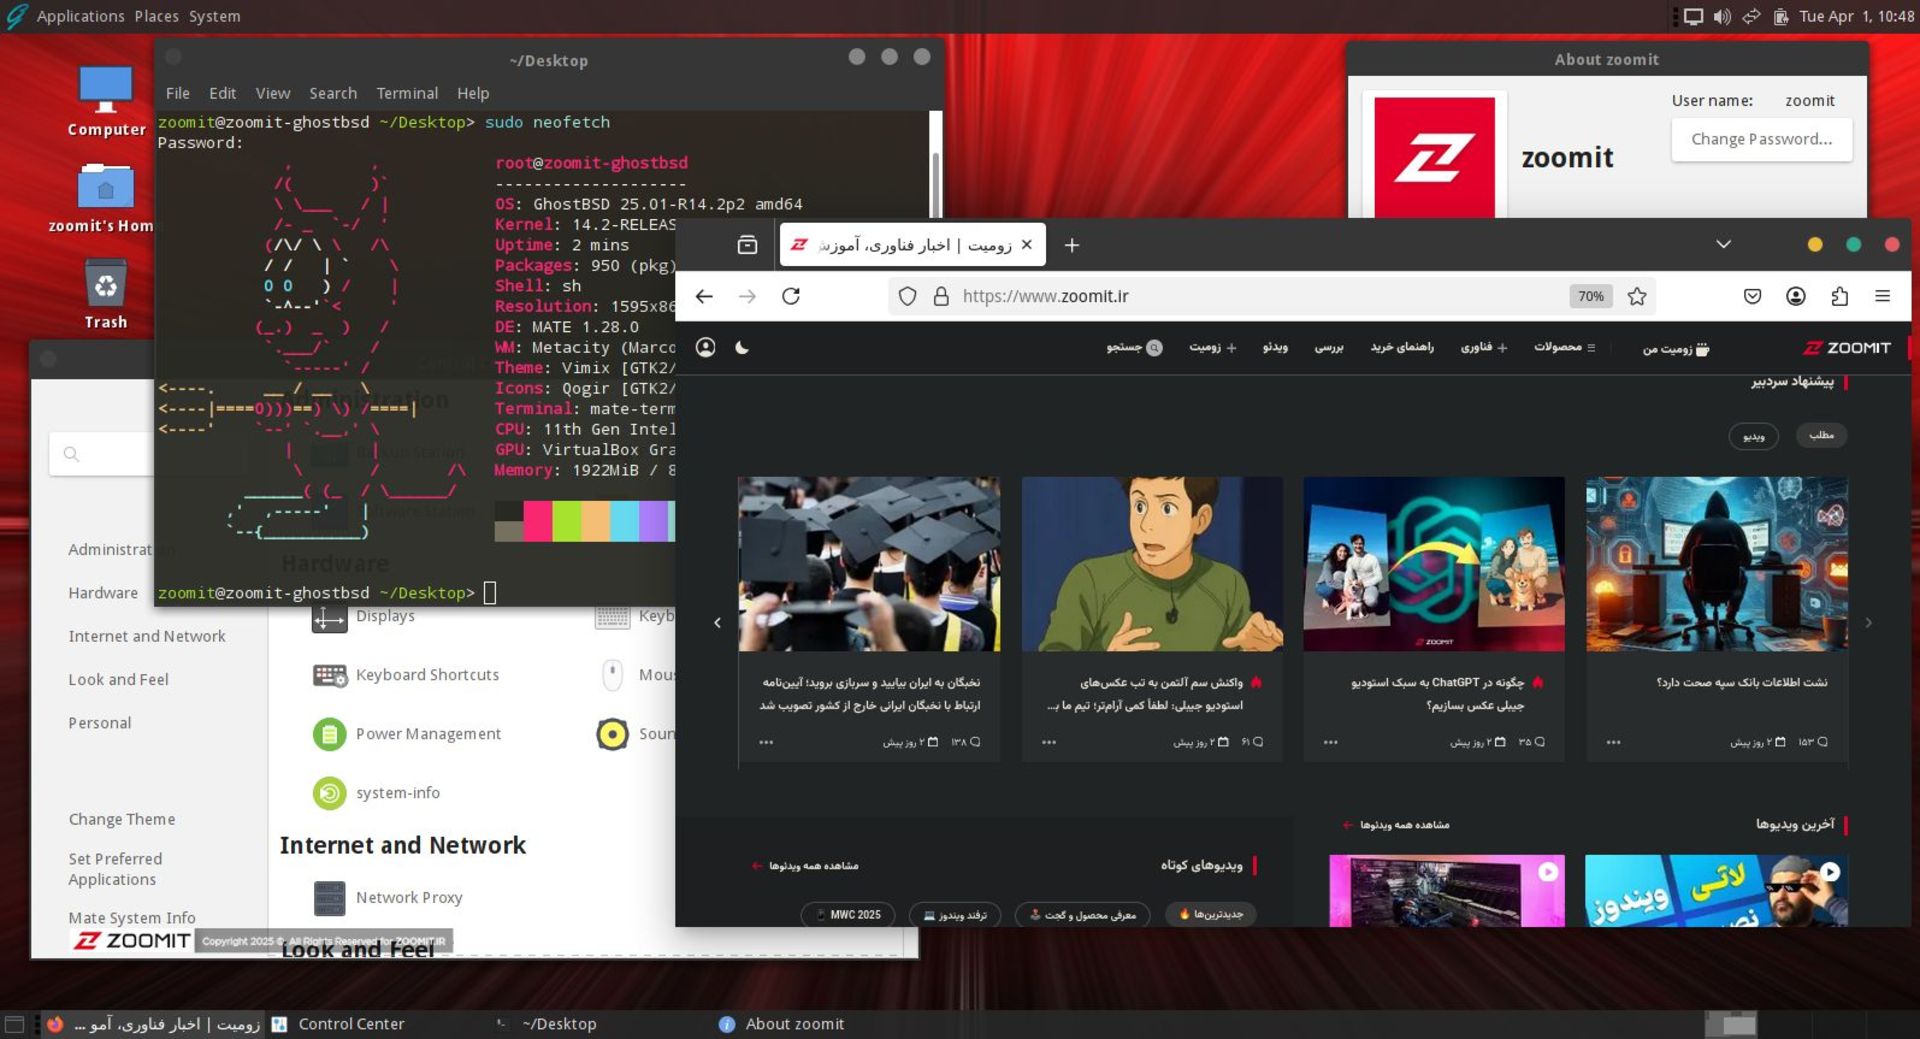
Task: Open the terminal View menu
Action: (273, 93)
